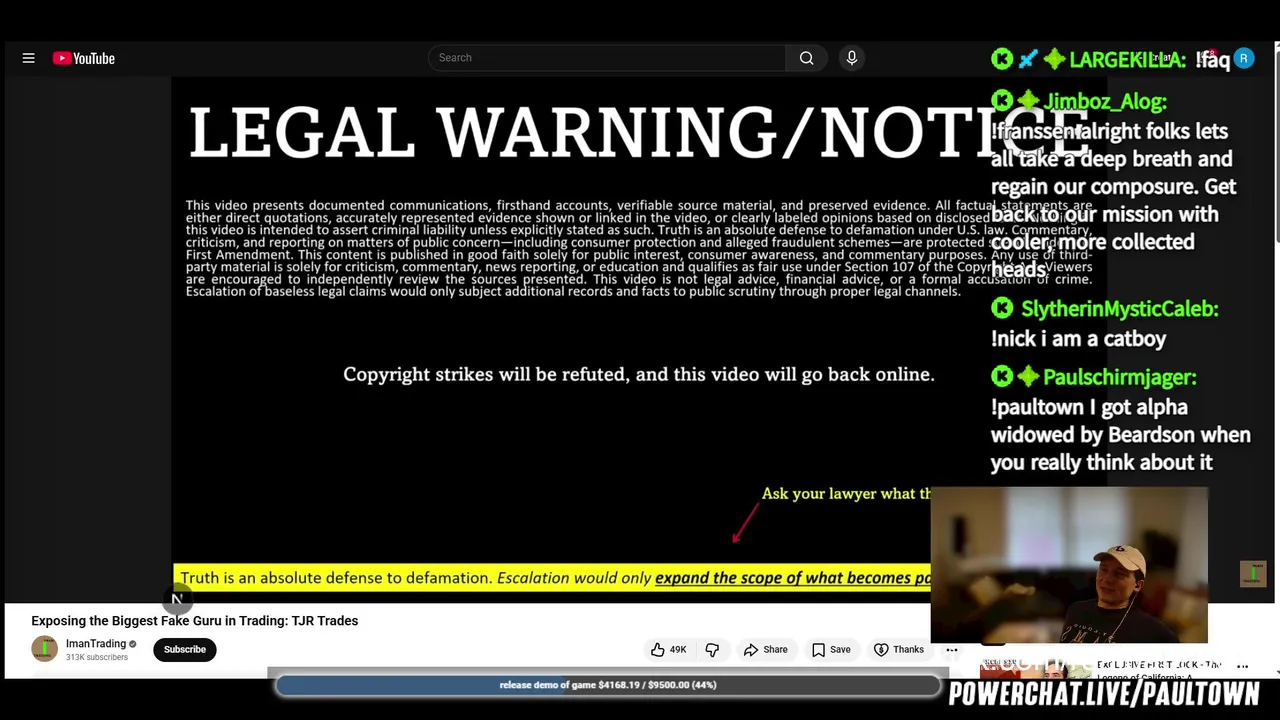Viewport: 1280px width, 720px height.
Task: Click the Paulschrmjager chat username
Action: [1119, 377]
